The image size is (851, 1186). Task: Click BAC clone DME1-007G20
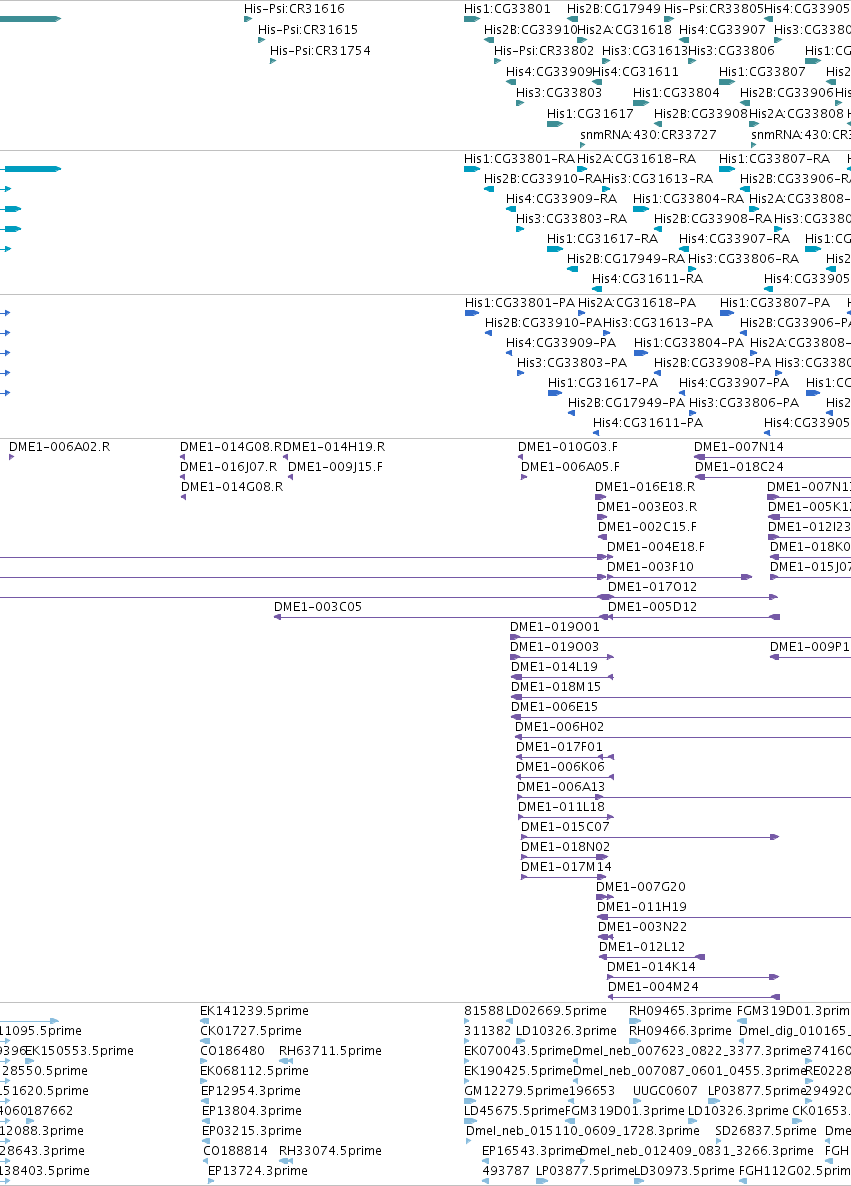click(x=641, y=887)
